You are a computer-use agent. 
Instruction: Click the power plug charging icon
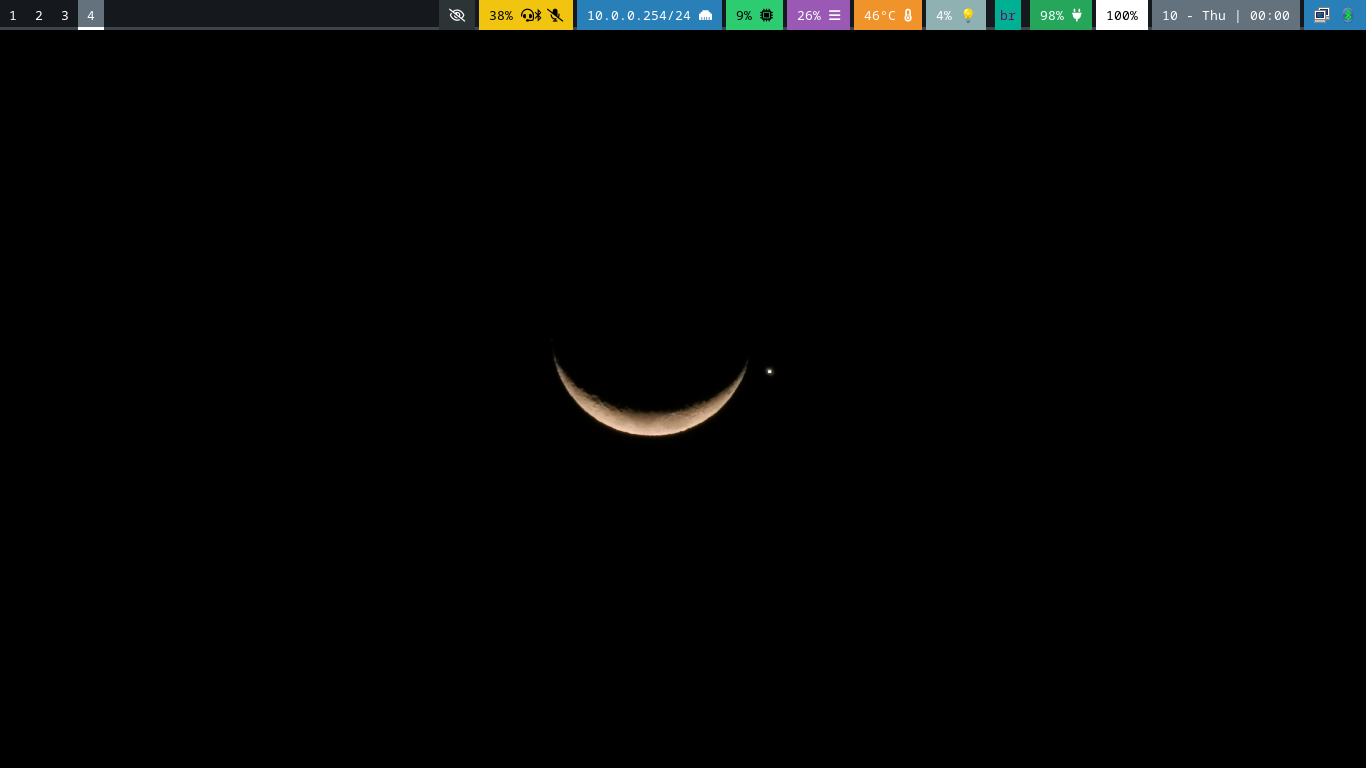coord(1077,15)
